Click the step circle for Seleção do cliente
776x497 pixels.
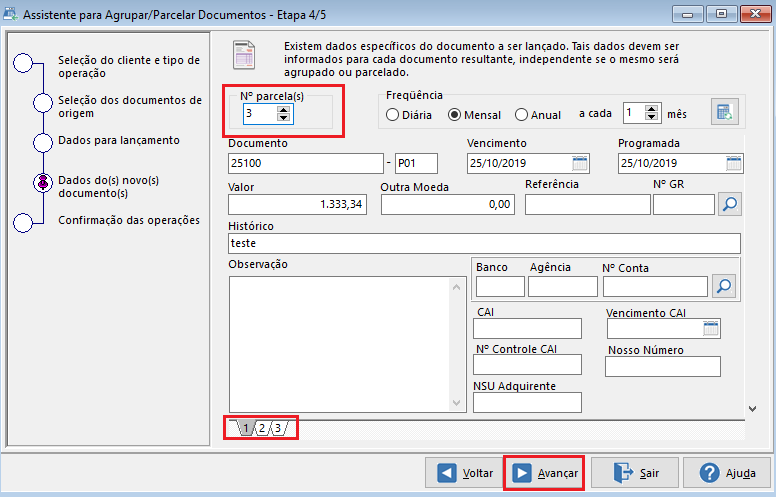(x=23, y=63)
